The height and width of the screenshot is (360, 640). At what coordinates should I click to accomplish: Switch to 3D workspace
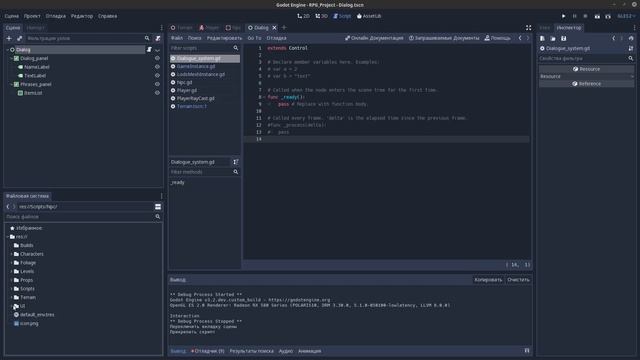coord(321,16)
